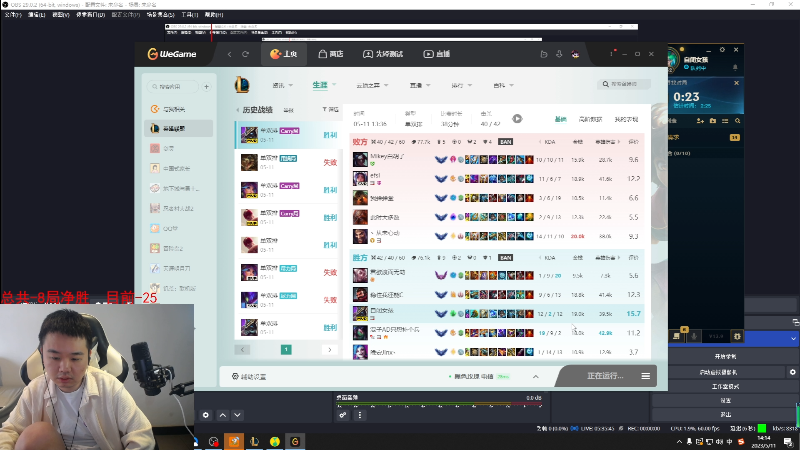Open the WeGame download manager icon
The width and height of the screenshot is (800, 450).
(559, 54)
